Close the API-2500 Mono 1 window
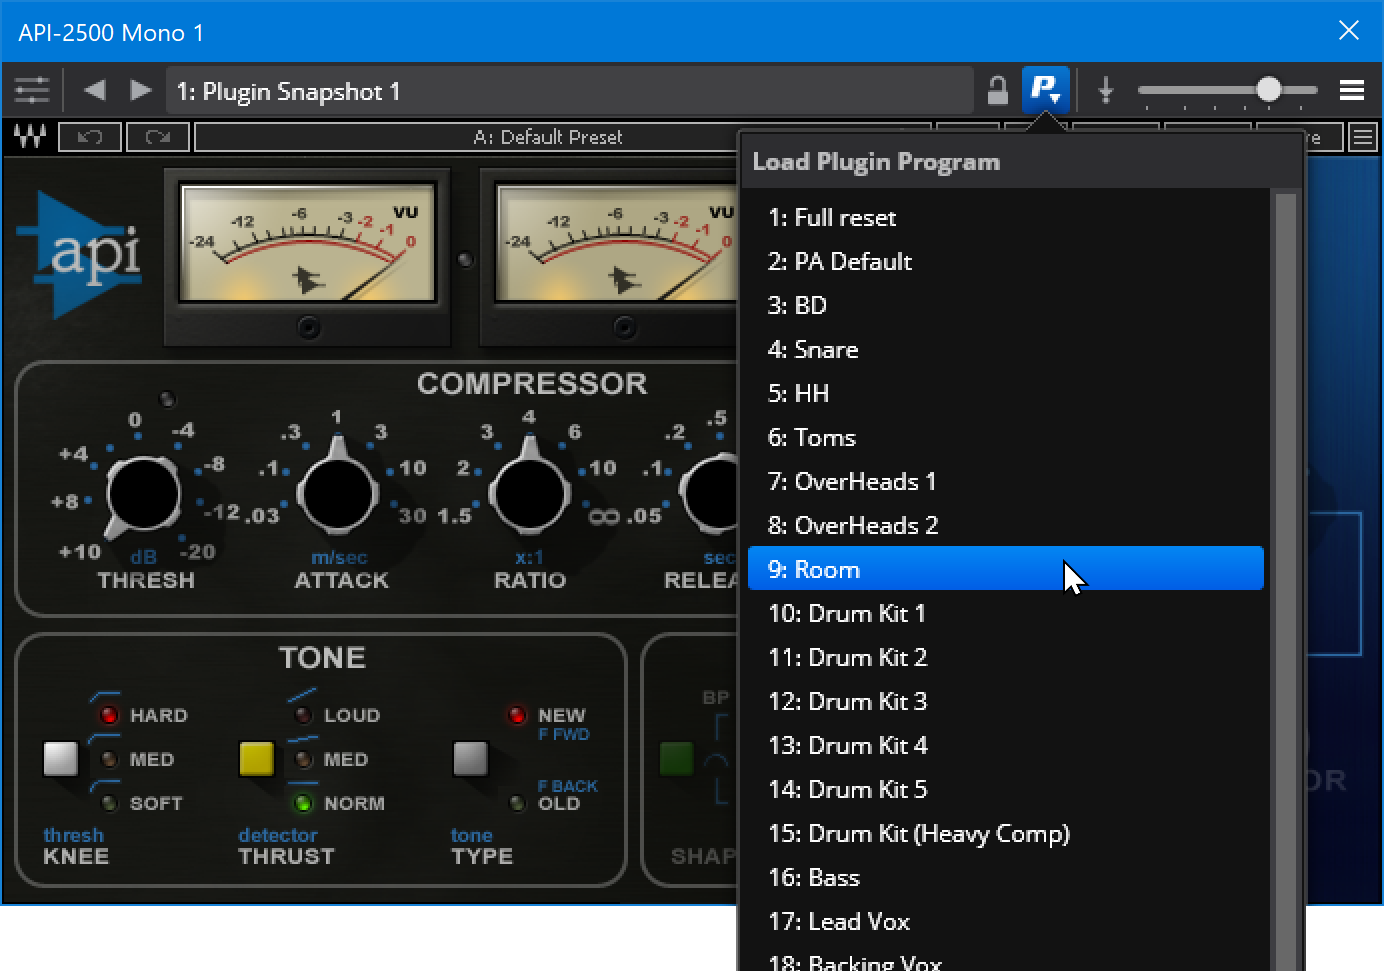 point(1349,31)
